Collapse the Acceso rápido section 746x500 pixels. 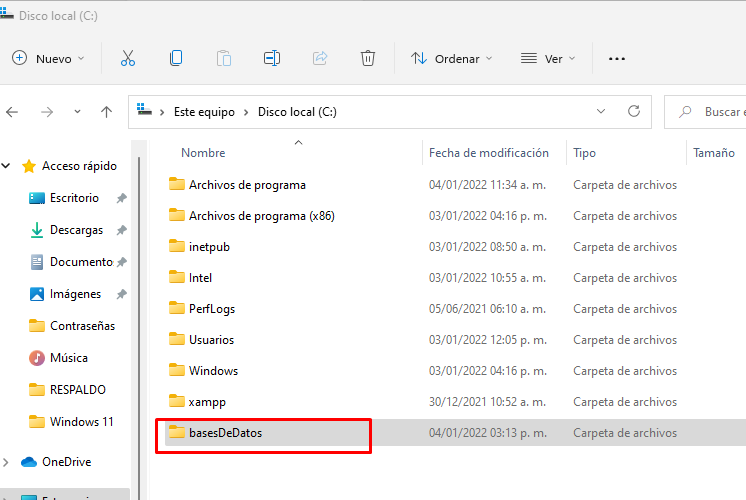[8, 166]
